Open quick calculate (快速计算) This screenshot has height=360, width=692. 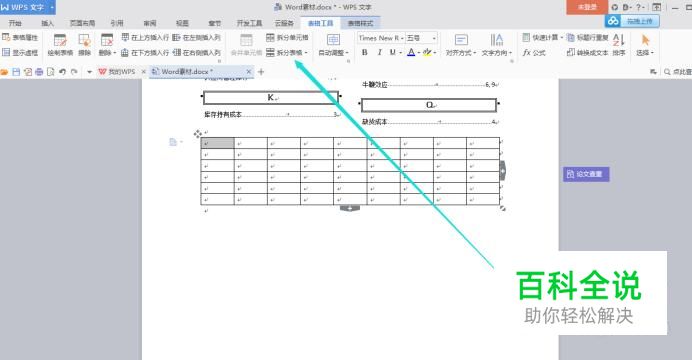[542, 38]
